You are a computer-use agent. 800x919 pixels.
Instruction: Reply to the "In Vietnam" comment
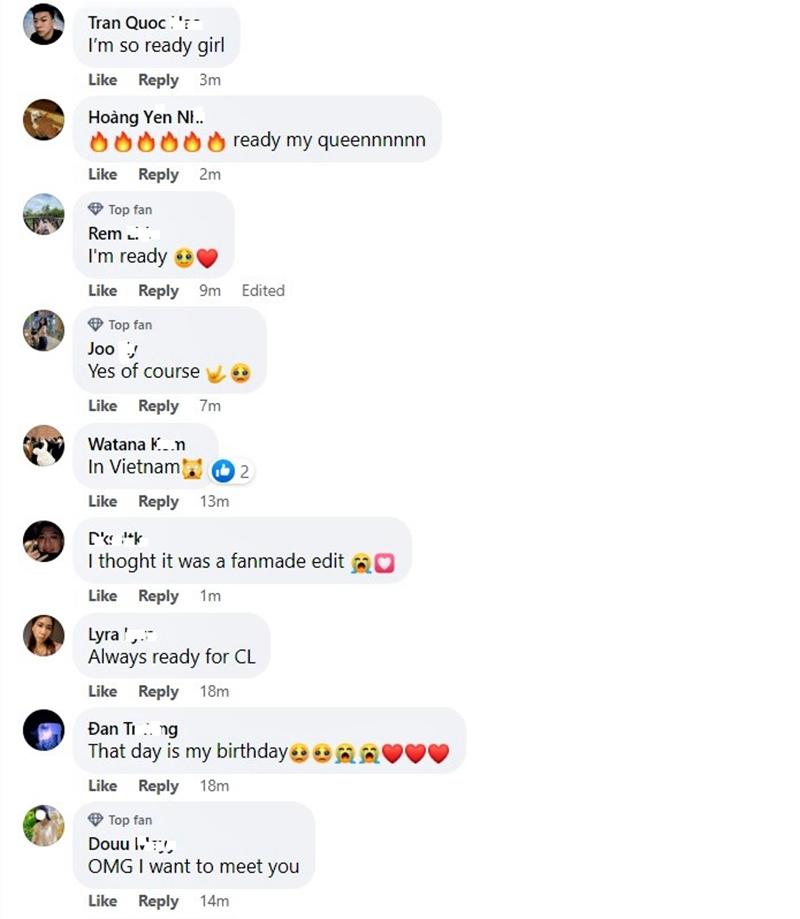point(158,501)
